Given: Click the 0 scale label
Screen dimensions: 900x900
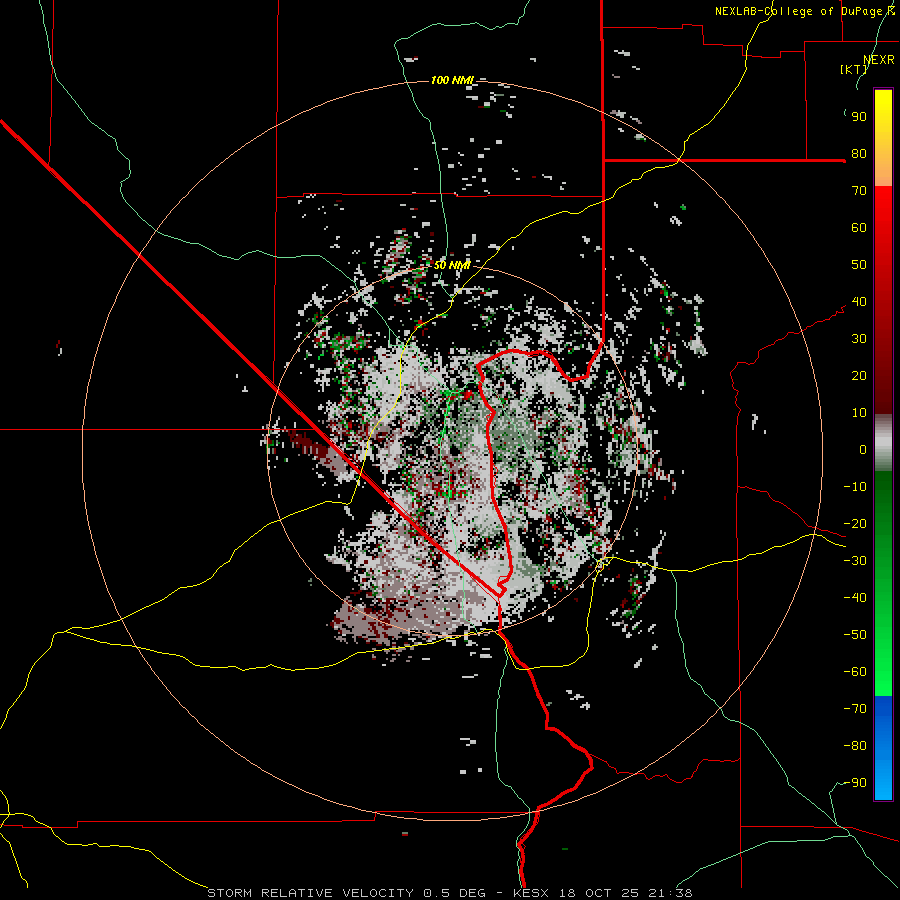Looking at the screenshot, I should point(863,450).
